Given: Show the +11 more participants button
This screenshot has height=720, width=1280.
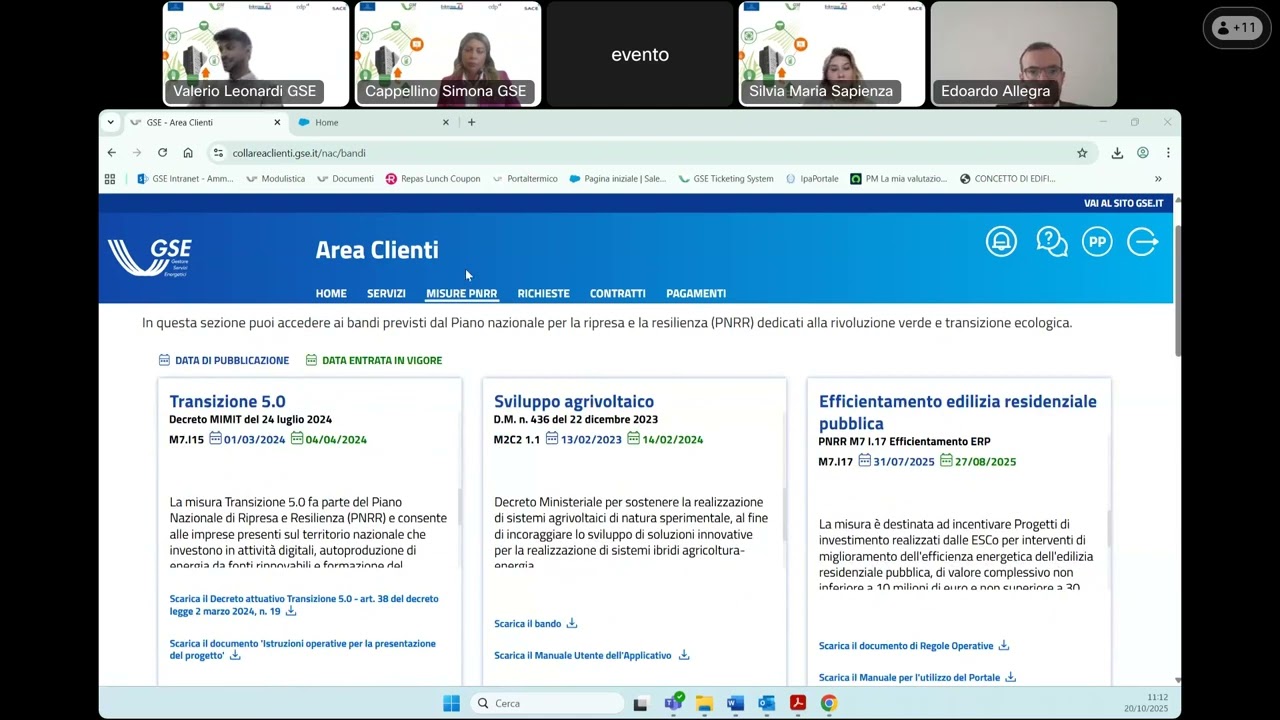Looking at the screenshot, I should (x=1237, y=28).
